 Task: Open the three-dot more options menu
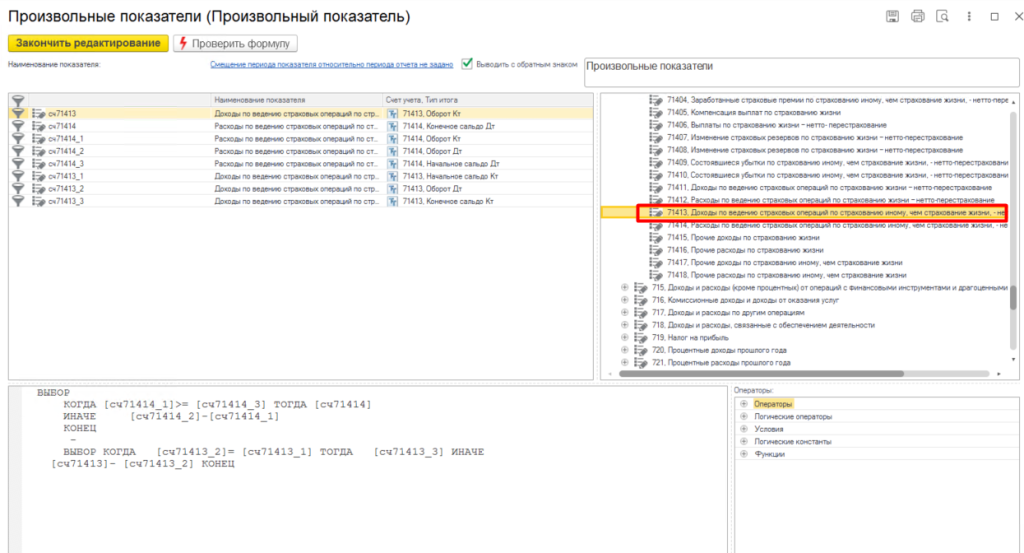coord(969,16)
